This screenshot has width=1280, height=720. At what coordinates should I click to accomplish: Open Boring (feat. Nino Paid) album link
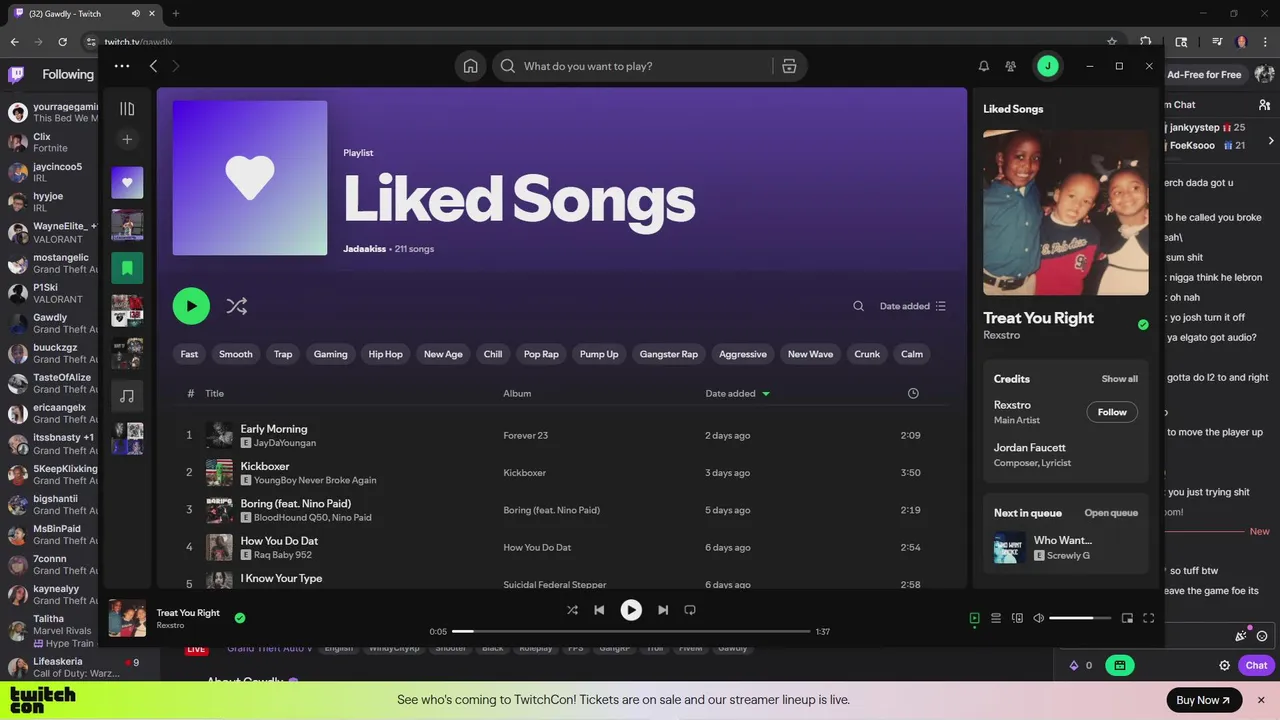tap(551, 510)
